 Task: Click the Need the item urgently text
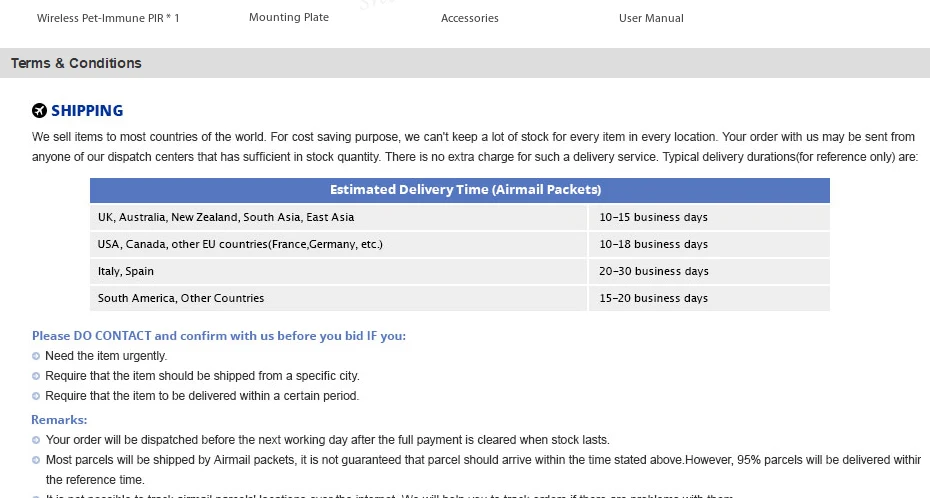click(106, 356)
